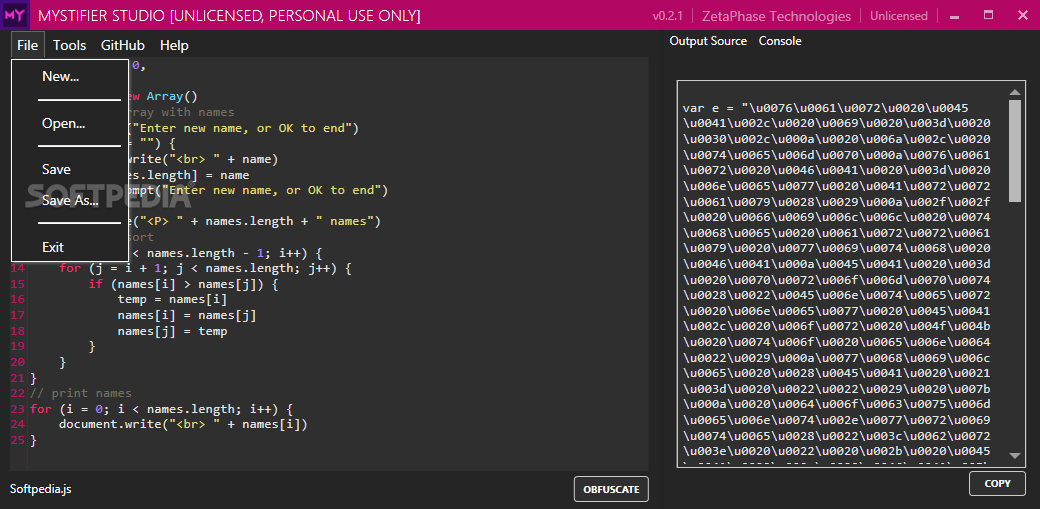Screen dimensions: 1040x509
Task: Click the MY Mystifier Studio logo icon
Action: point(15,15)
